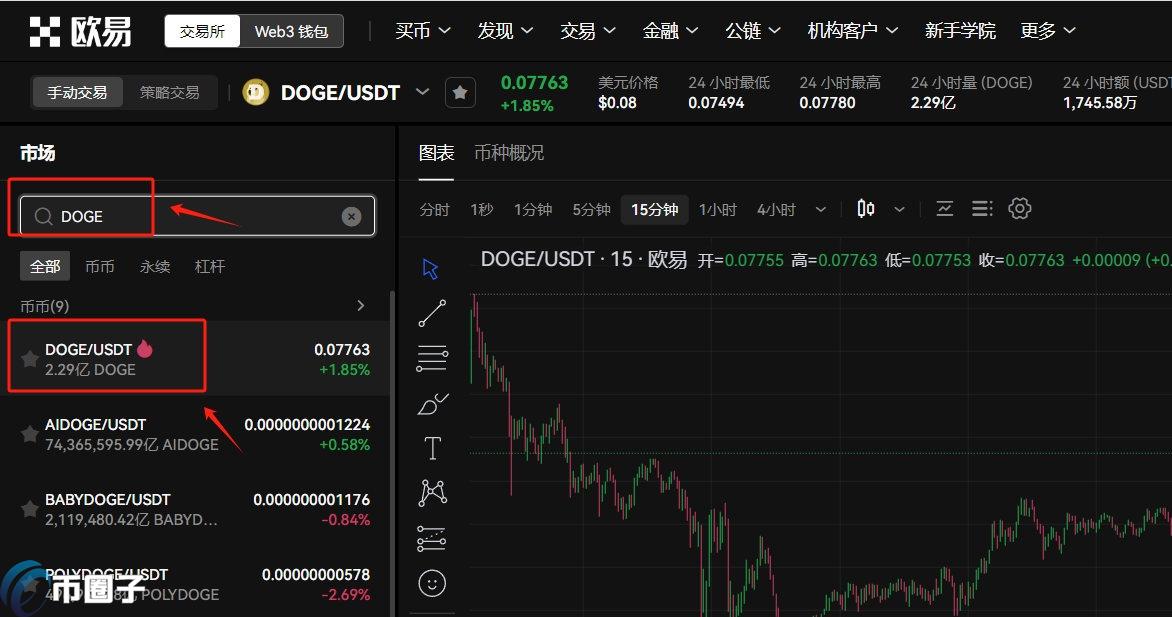Viewport: 1172px width, 617px height.
Task: Open the indicators icon in chart toolbar
Action: pyautogui.click(x=945, y=209)
